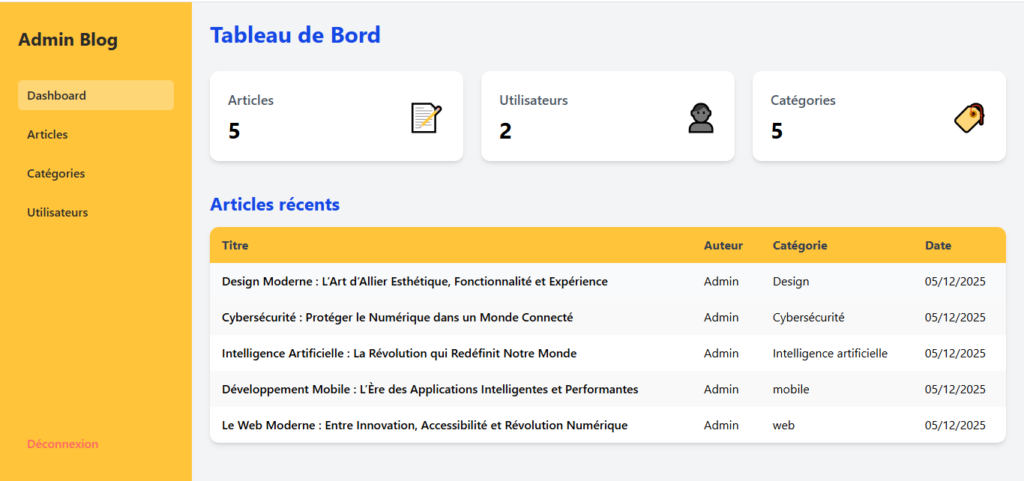Click the Articles card label

[x=251, y=101]
